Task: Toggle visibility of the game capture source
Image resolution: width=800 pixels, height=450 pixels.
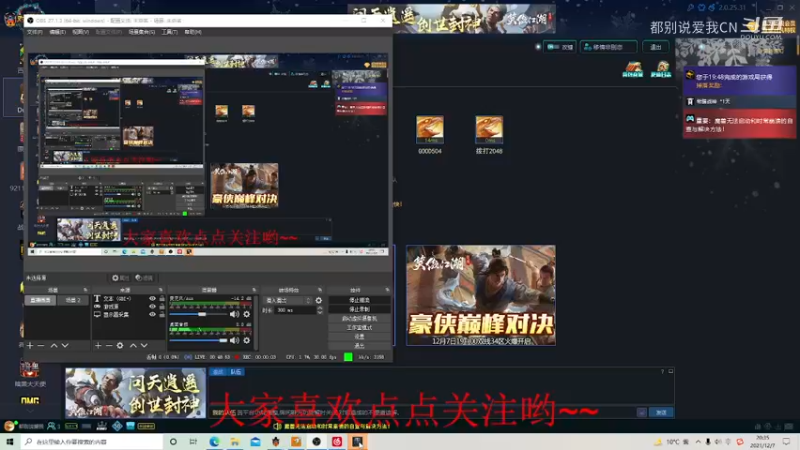Action: pos(152,307)
